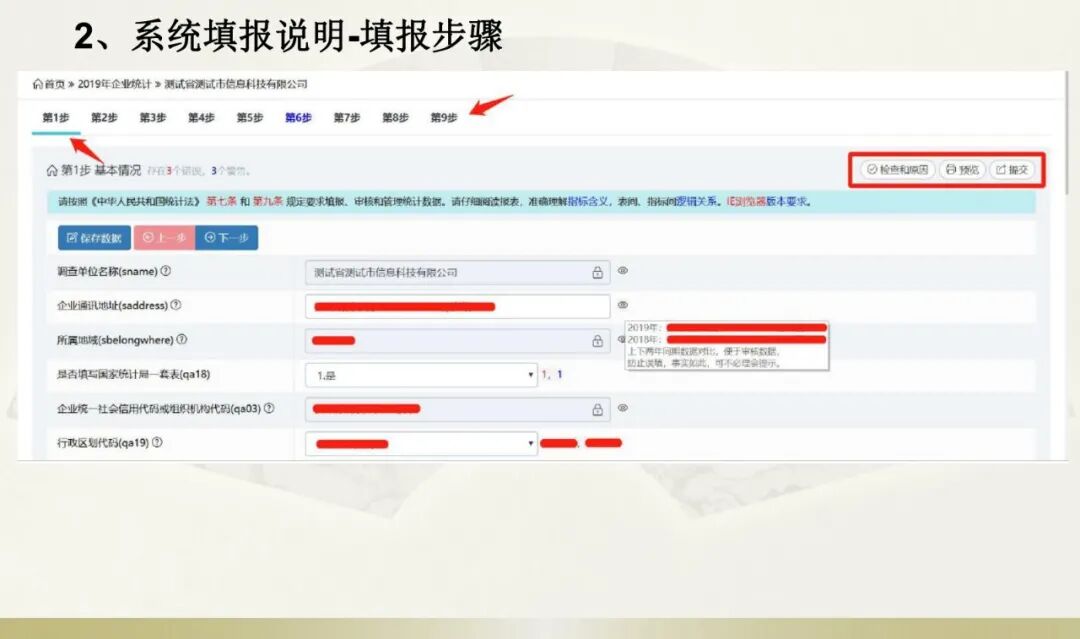
Task: Open the 第七条 link
Action: click(x=221, y=202)
